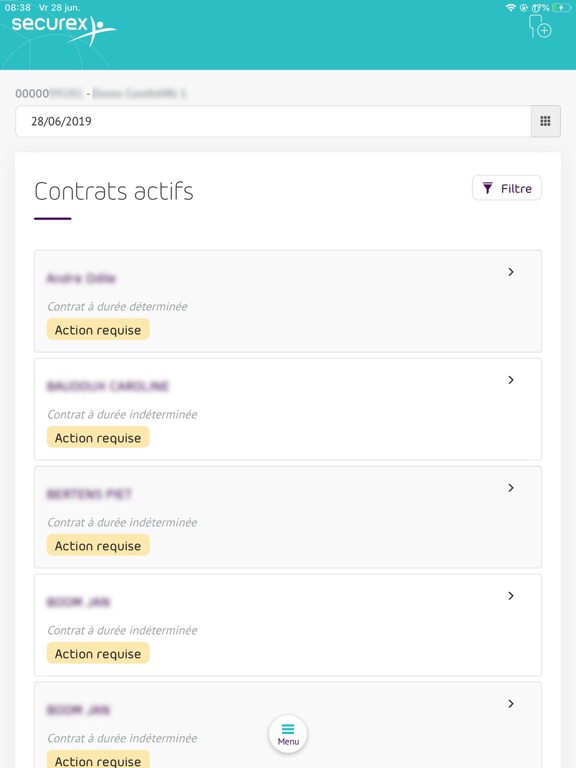Tap Action requise on the second indéterminée contract
Screen dimensions: 576x768
pos(98,546)
